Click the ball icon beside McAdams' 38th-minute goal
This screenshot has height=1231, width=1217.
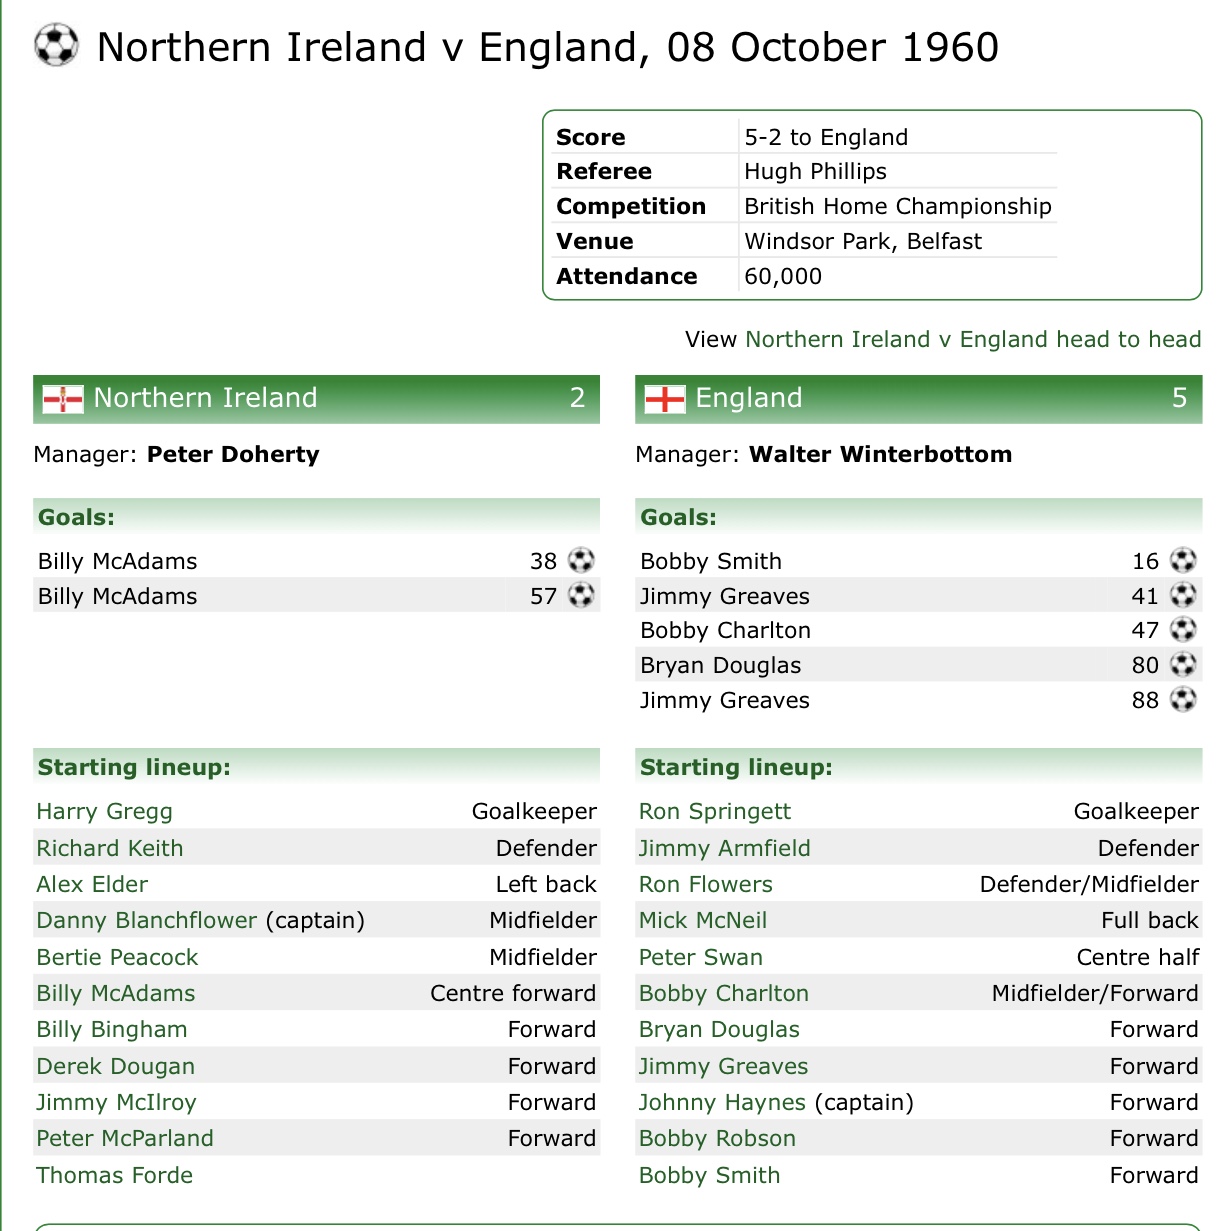(581, 560)
